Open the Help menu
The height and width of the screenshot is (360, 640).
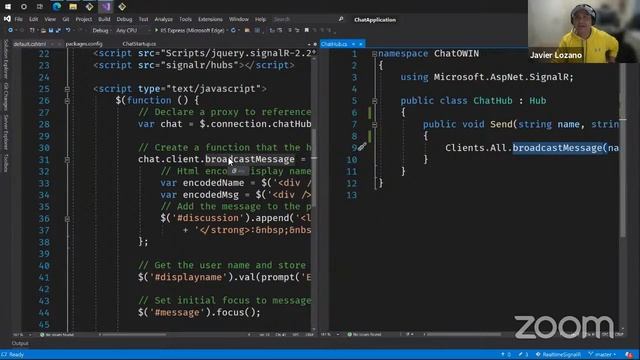coord(260,19)
